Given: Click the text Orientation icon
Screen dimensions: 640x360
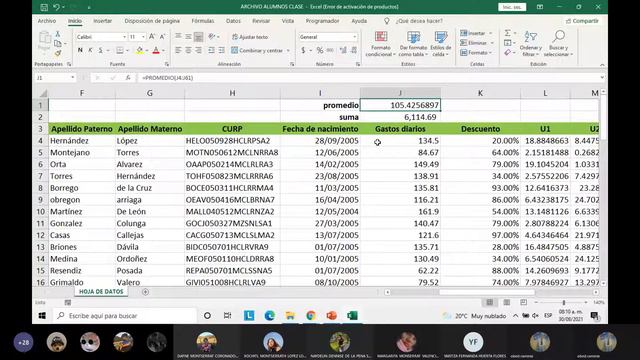Looking at the screenshot, I should 212,37.
